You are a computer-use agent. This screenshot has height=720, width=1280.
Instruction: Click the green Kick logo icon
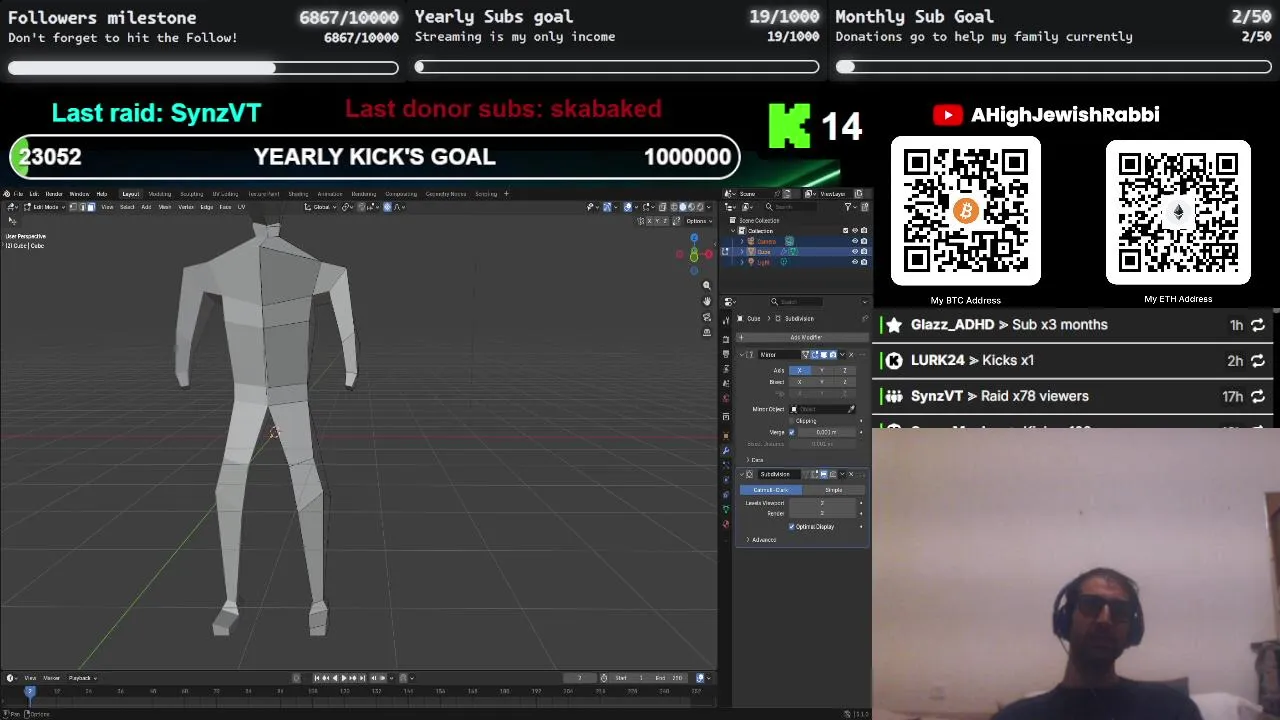(x=791, y=126)
